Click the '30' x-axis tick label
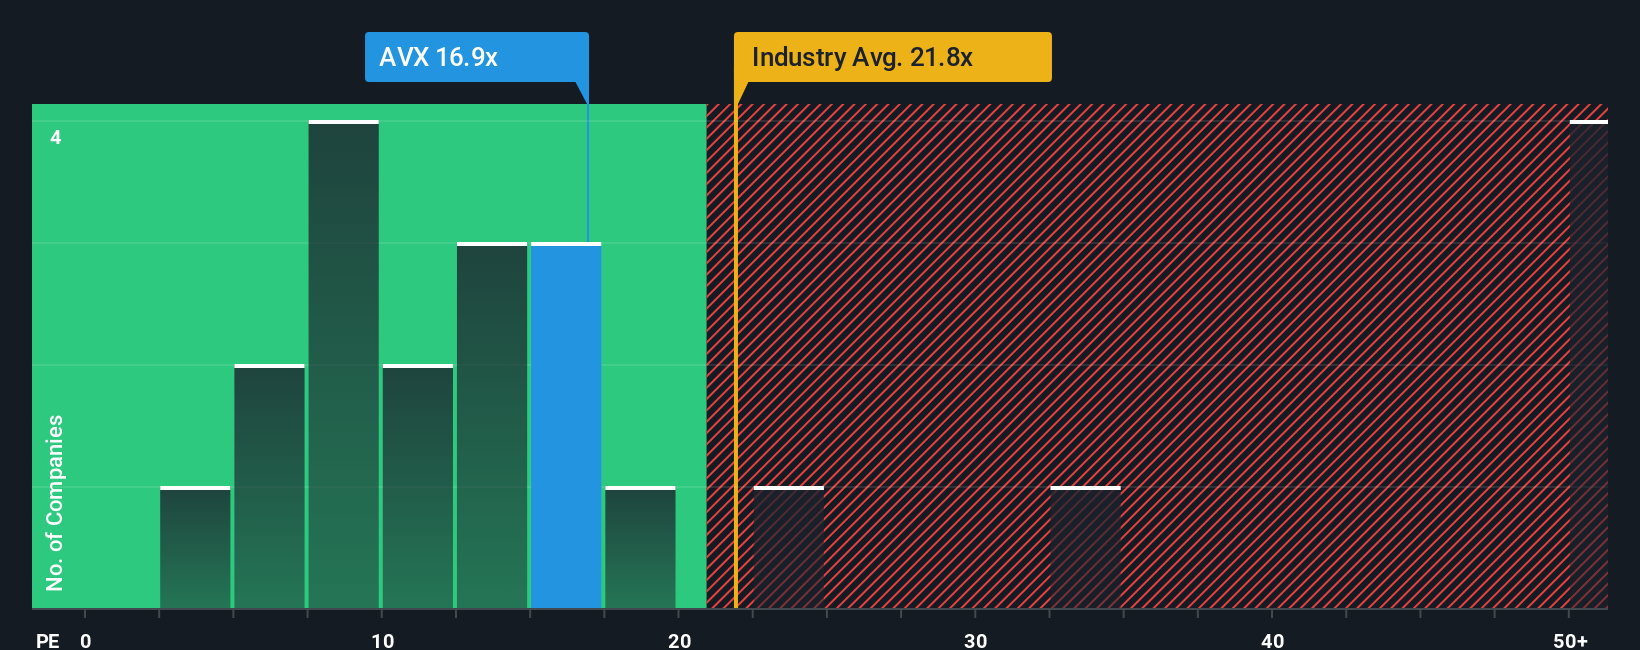Screen dimensions: 1640x650 976,640
